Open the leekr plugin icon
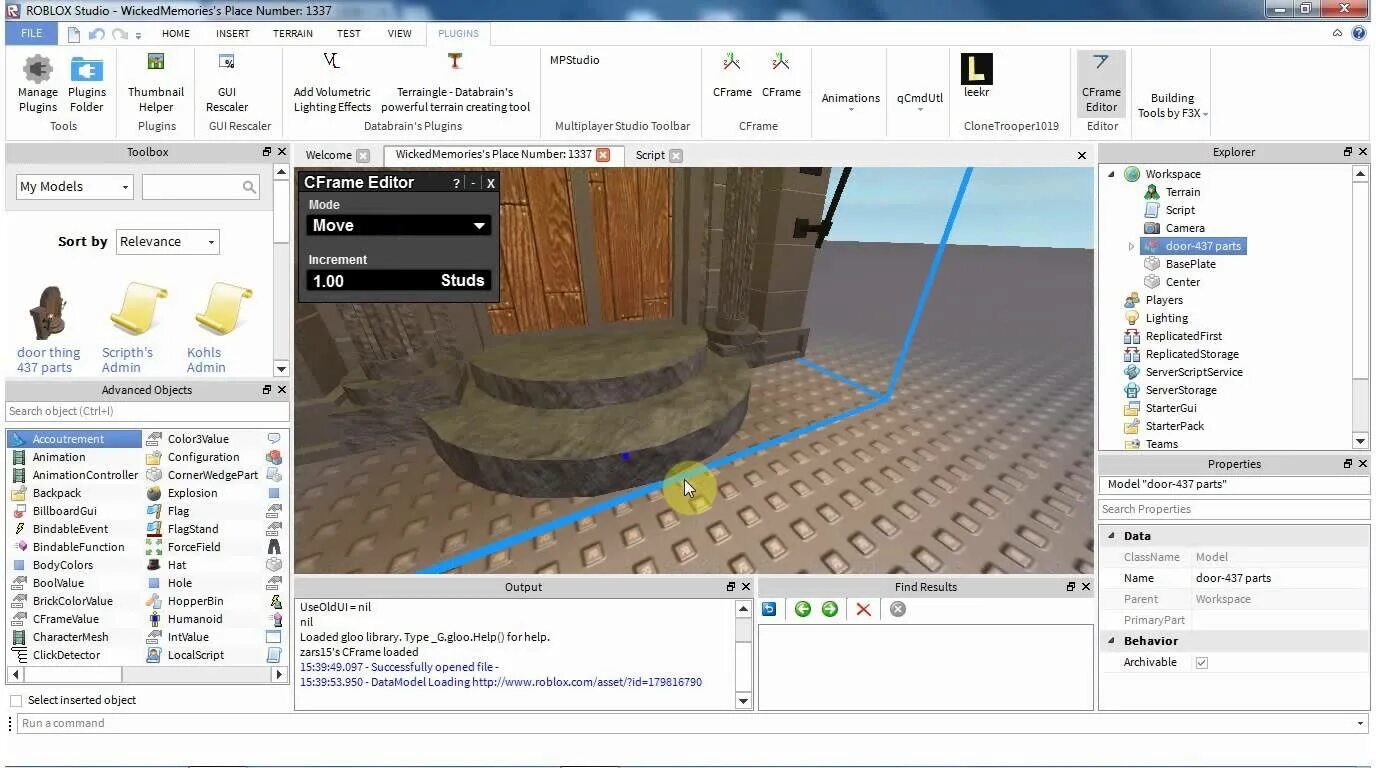 pos(976,76)
